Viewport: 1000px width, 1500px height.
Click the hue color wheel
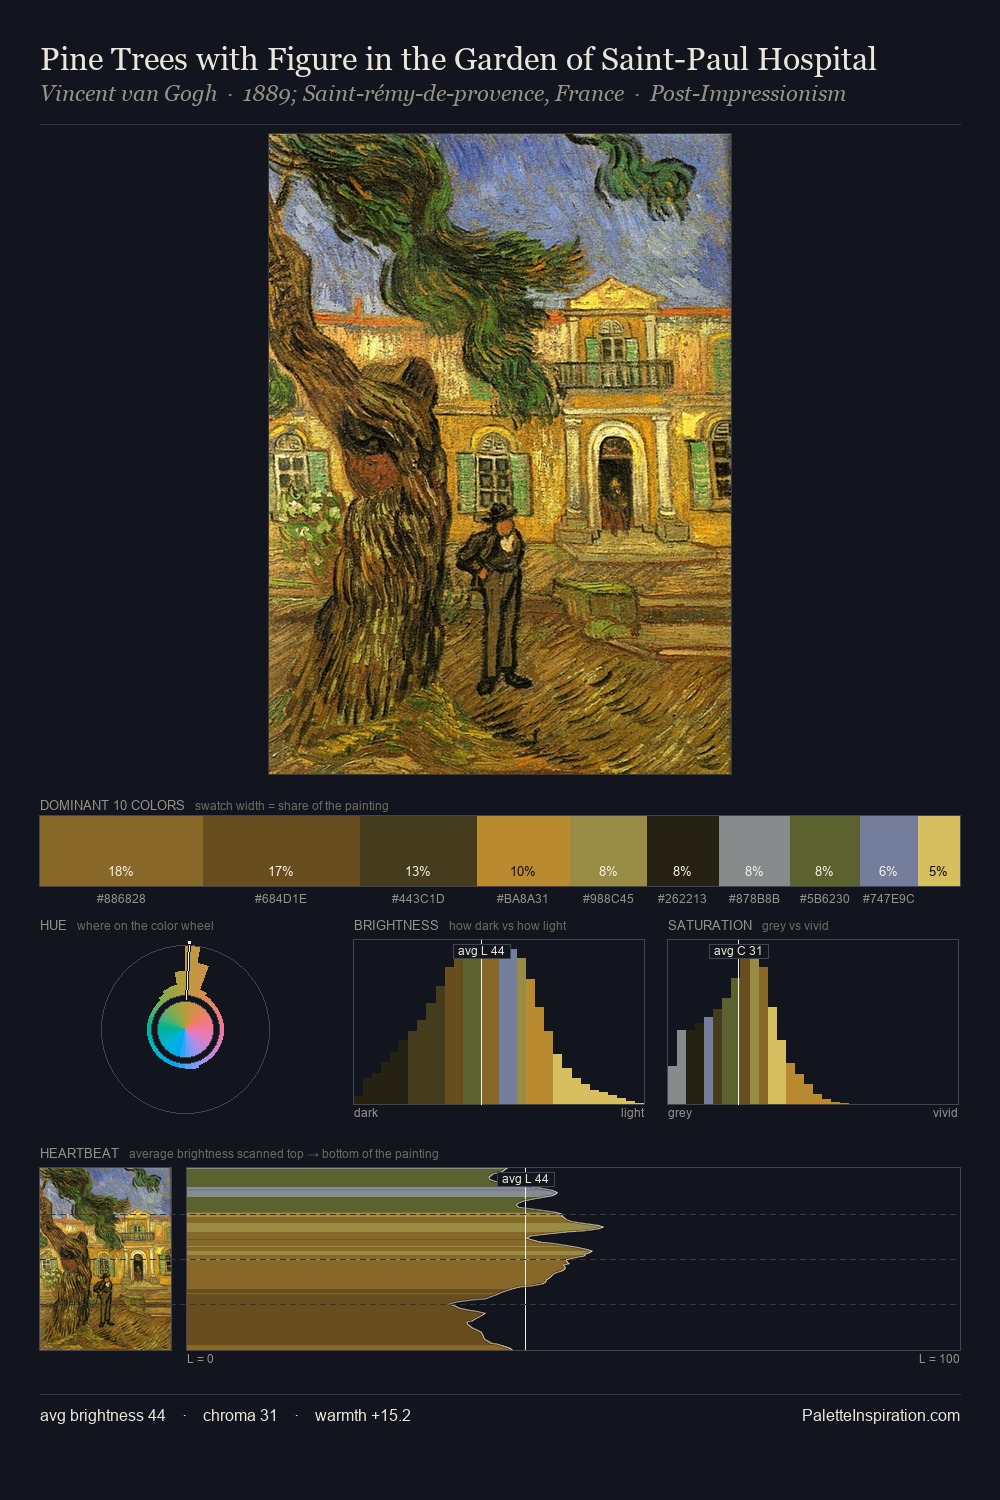point(185,1029)
